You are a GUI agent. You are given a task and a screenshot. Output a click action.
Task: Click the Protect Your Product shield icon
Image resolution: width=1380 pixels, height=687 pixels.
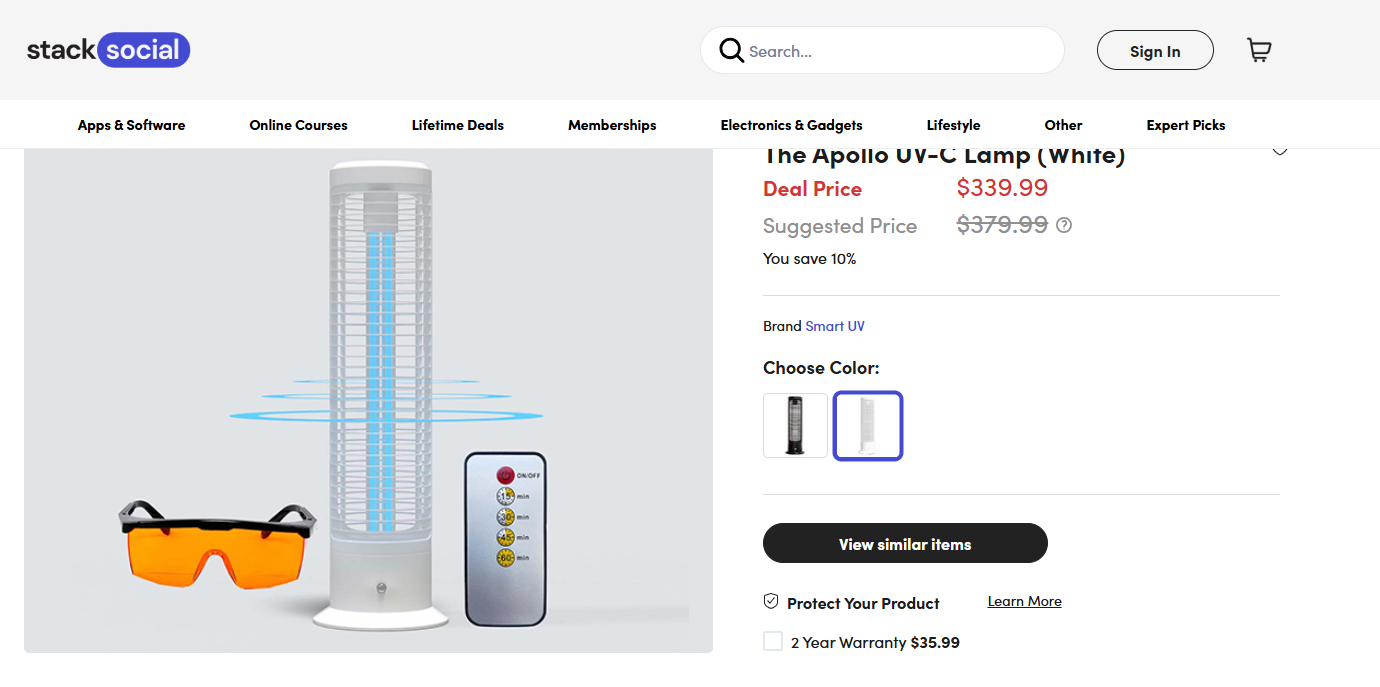point(771,602)
